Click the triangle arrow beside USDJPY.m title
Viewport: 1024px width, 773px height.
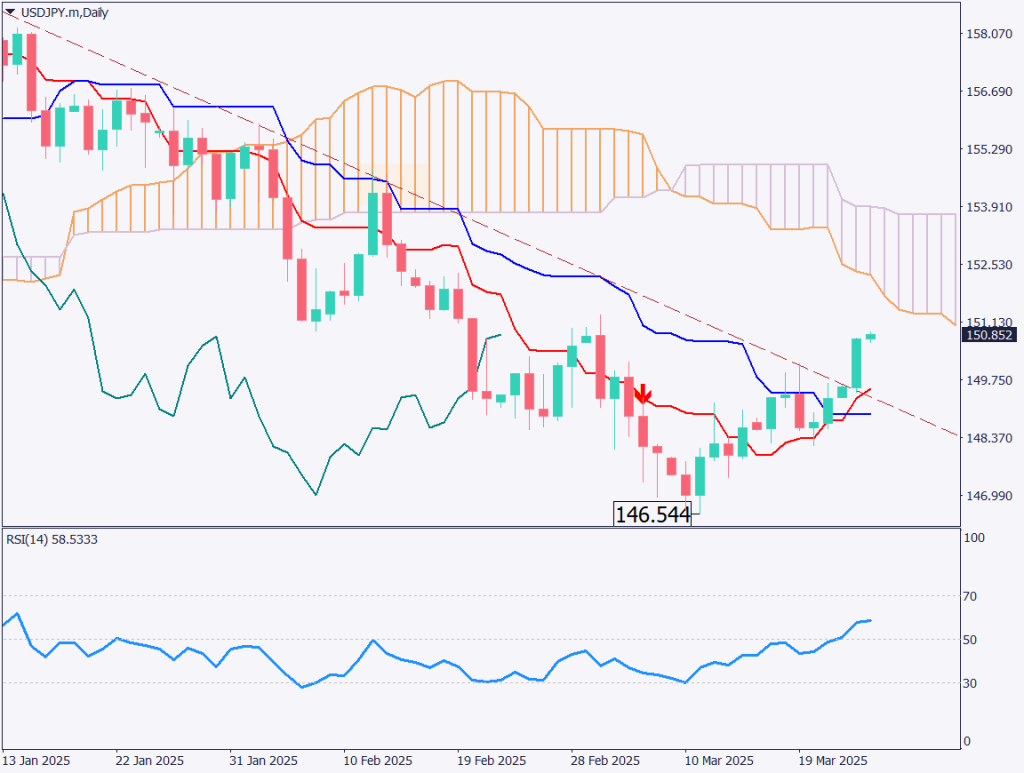tap(9, 11)
